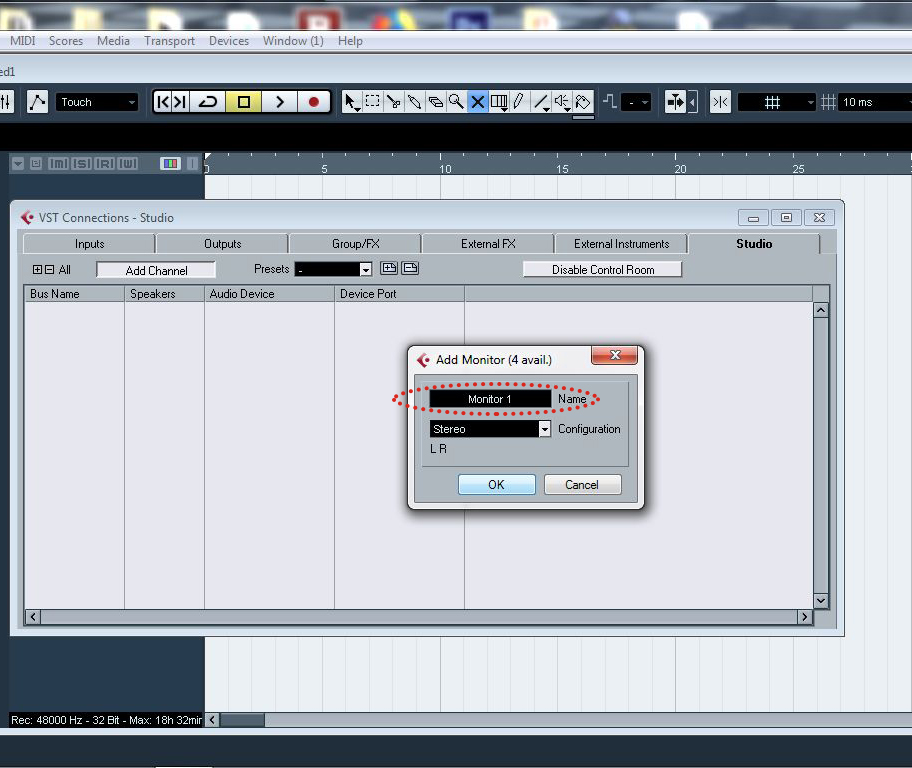The height and width of the screenshot is (768, 912).
Task: Open the automation panel icon
Action: pyautogui.click(x=37, y=102)
